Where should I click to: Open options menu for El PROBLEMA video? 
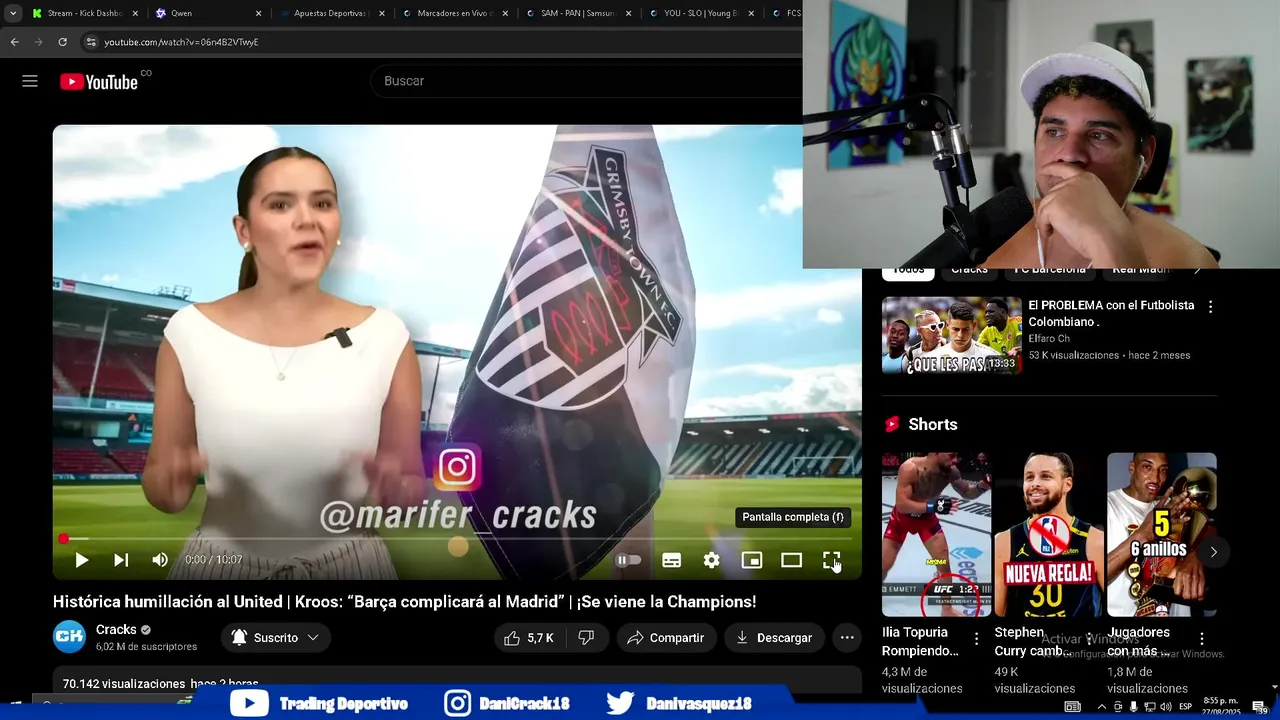(1210, 307)
